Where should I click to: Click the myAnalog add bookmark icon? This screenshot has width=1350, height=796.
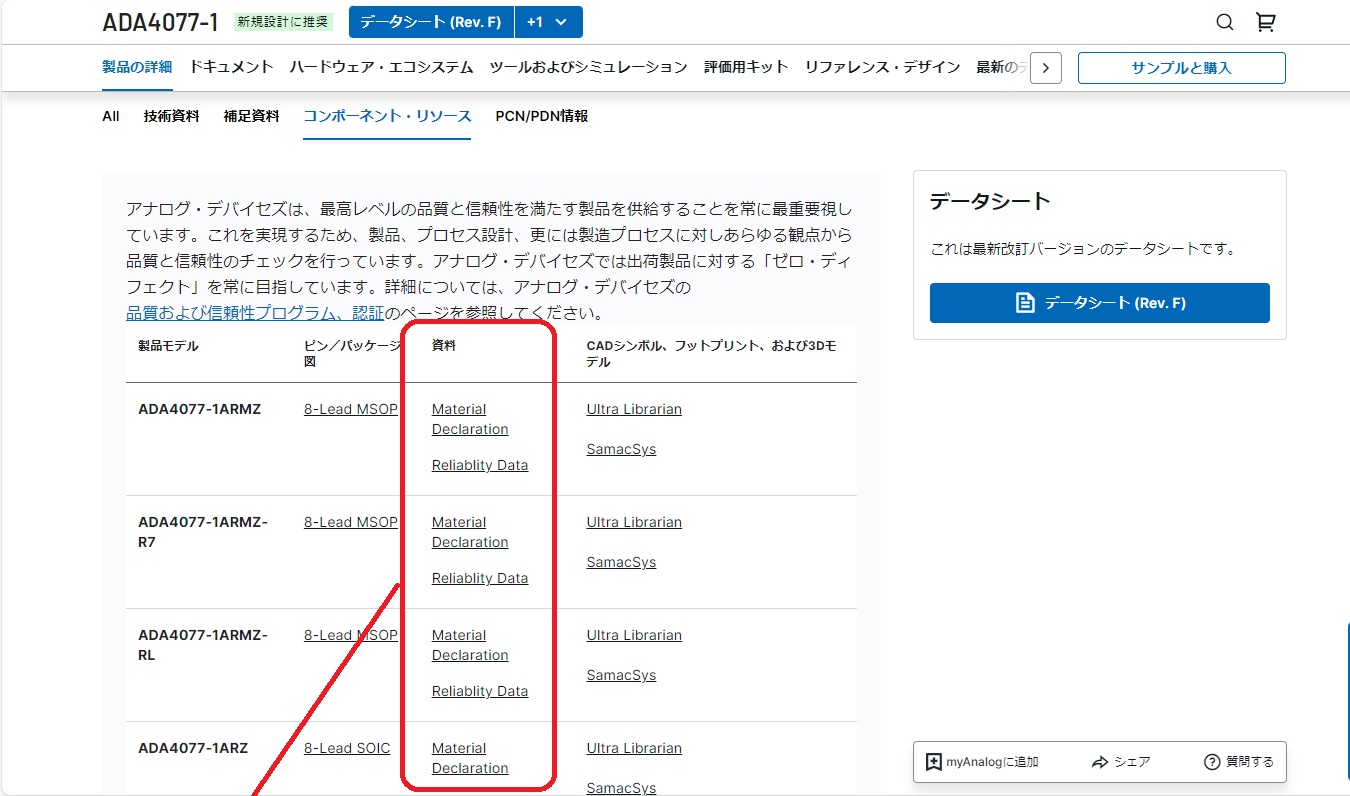pos(934,762)
